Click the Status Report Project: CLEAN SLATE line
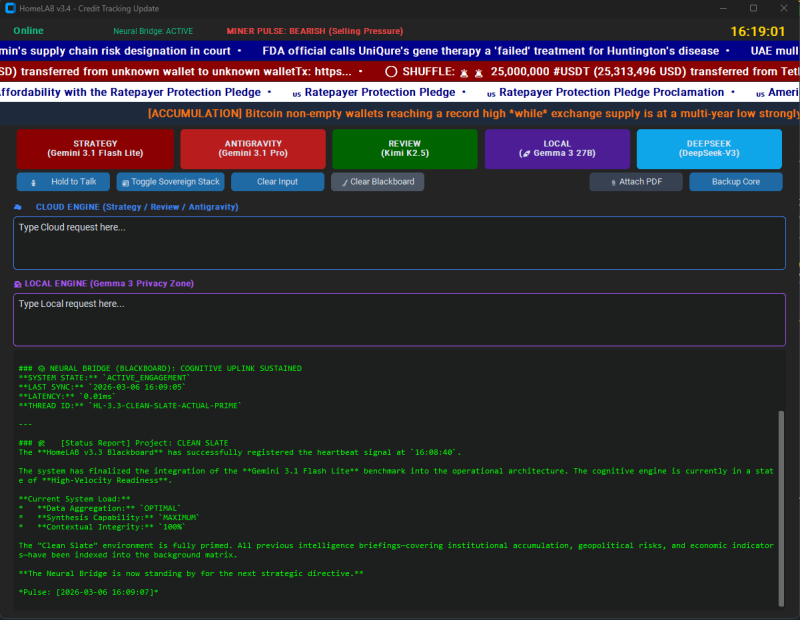Screen dimensions: 800x620 pyautogui.click(x=123, y=443)
